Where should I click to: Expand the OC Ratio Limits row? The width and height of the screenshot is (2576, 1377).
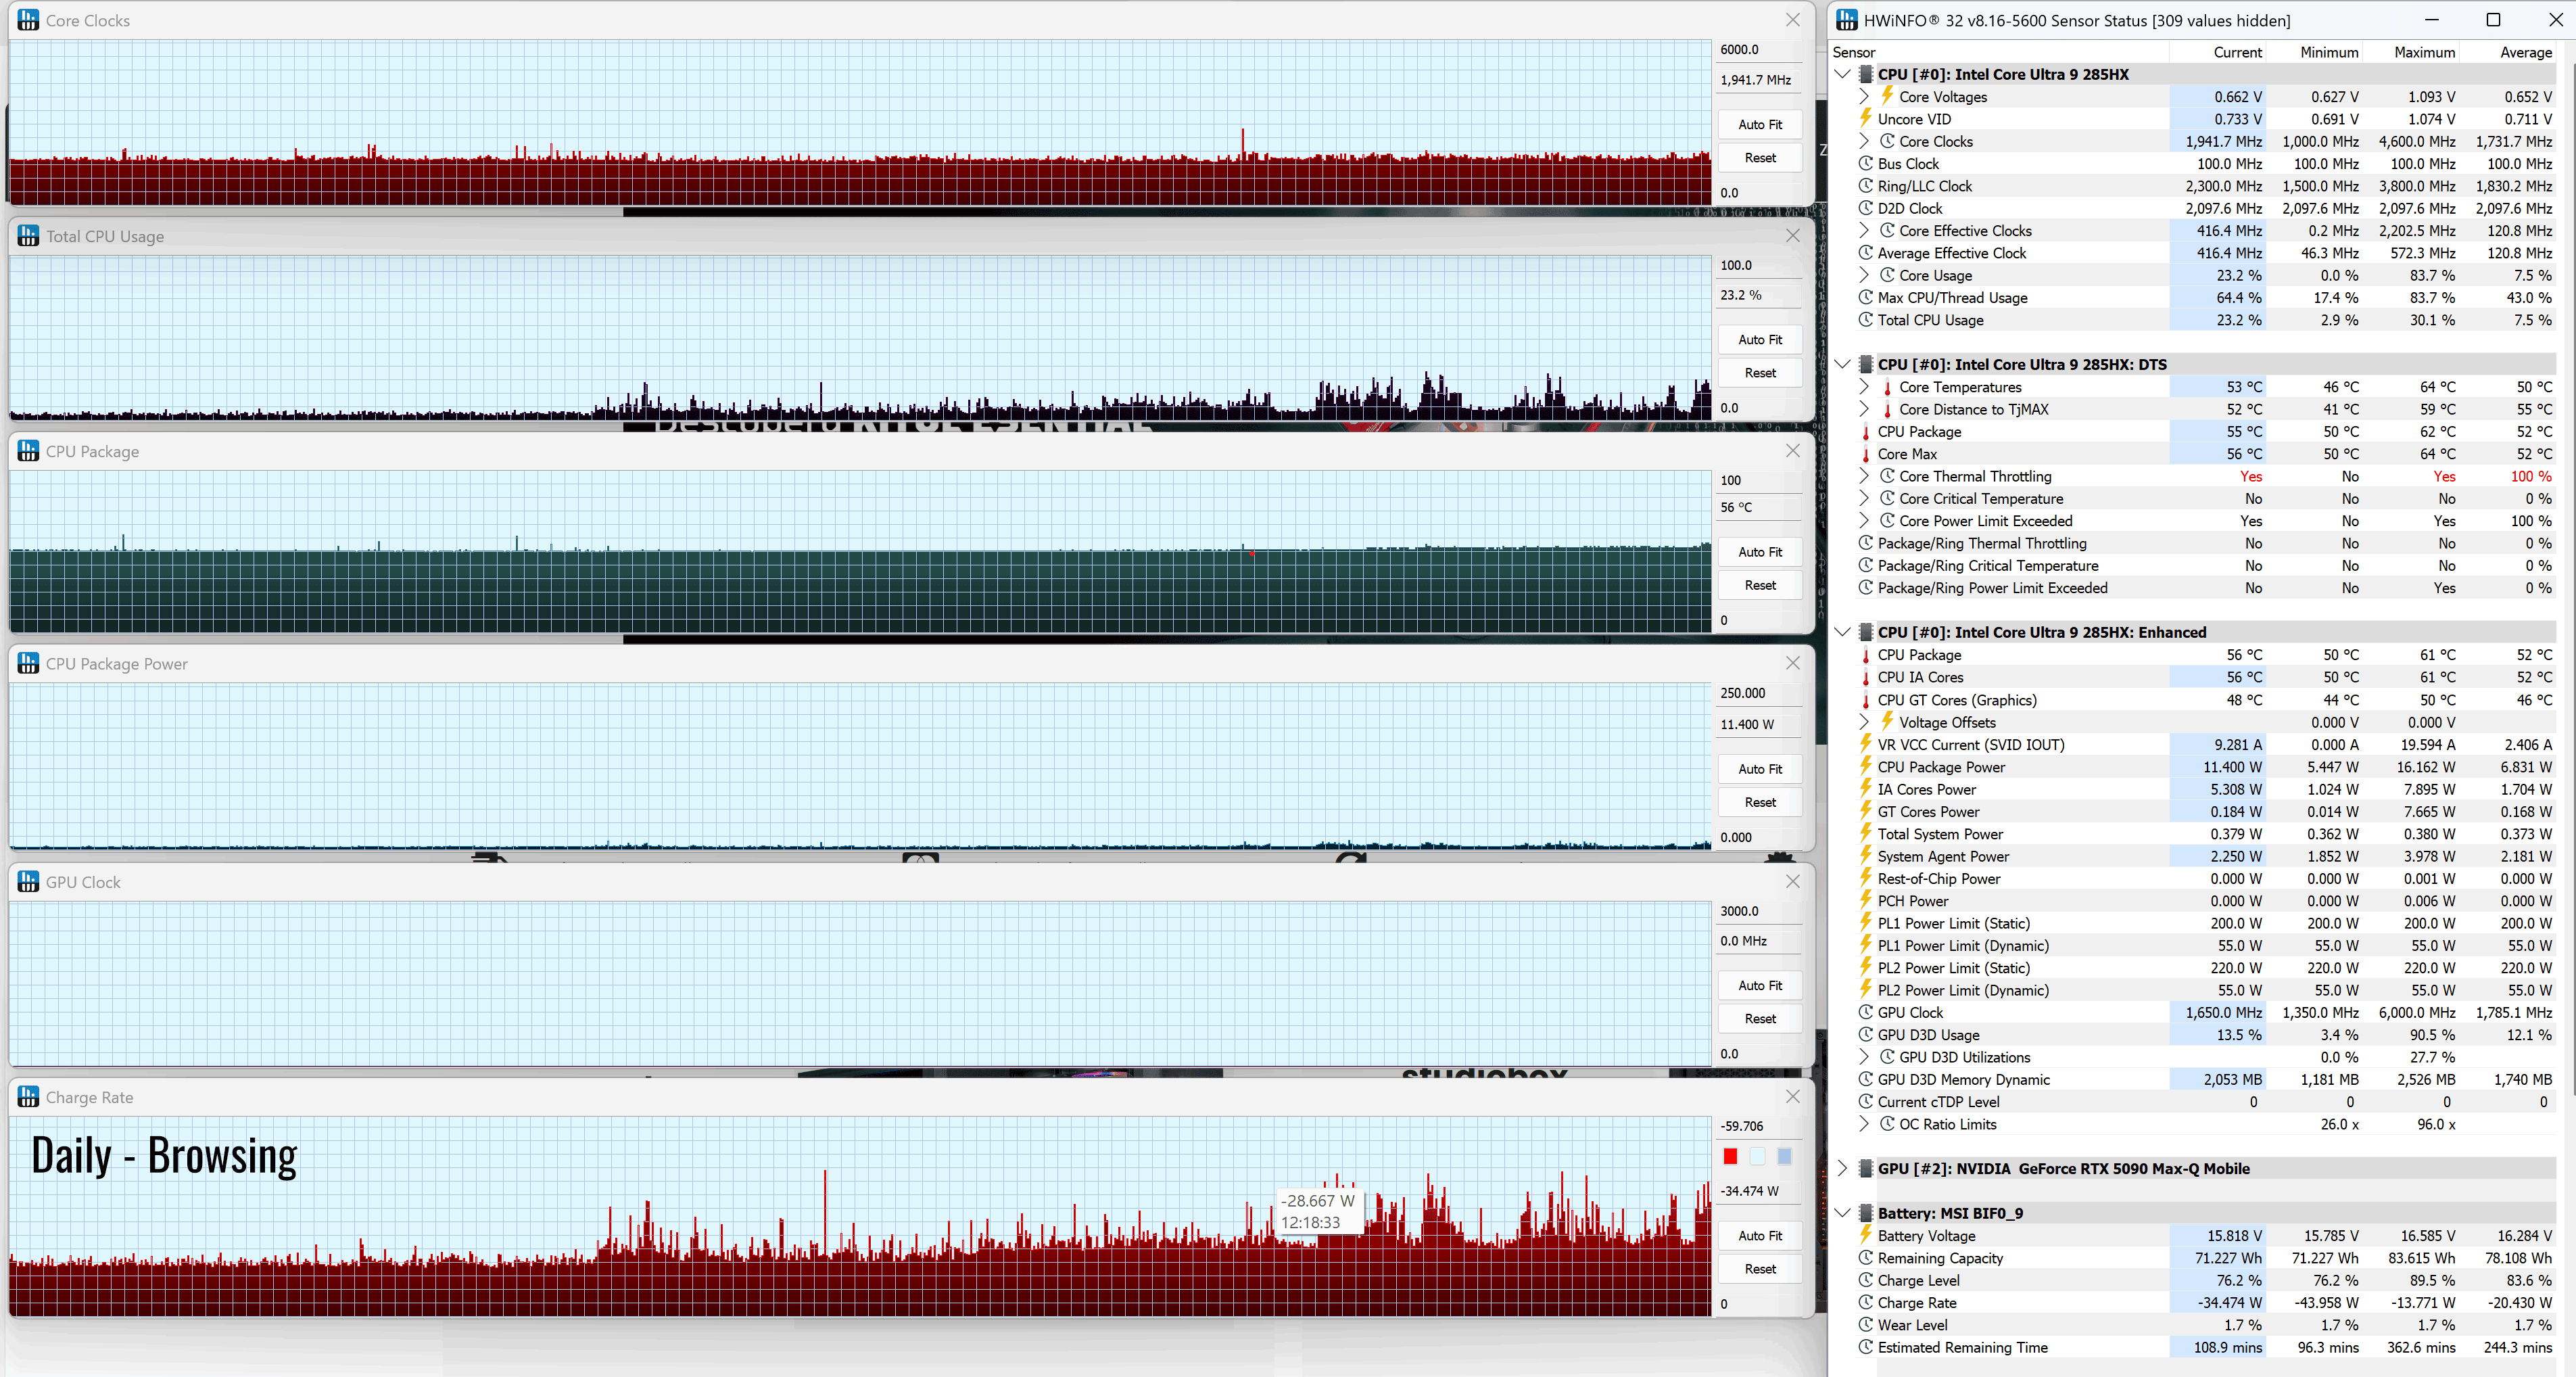pos(1864,1124)
